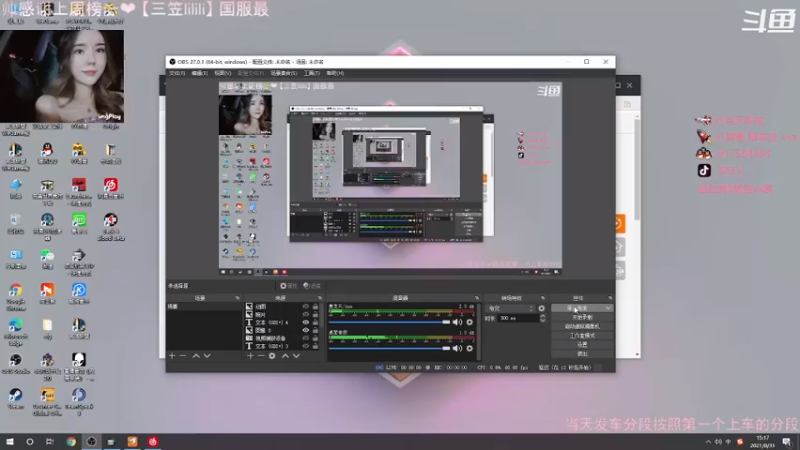
Task: Open source properties gear under sources list
Action: [x=272, y=356]
